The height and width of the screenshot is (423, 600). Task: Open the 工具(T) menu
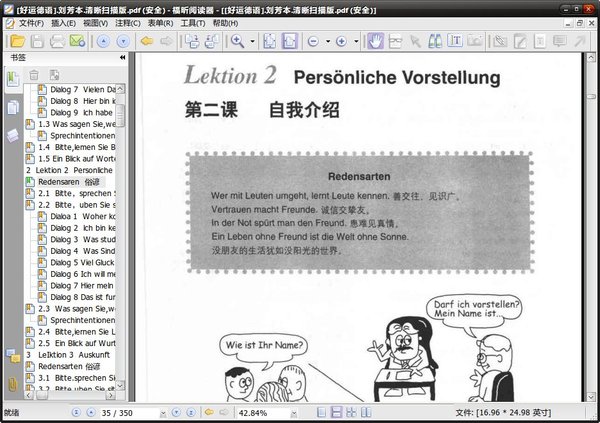tap(193, 23)
